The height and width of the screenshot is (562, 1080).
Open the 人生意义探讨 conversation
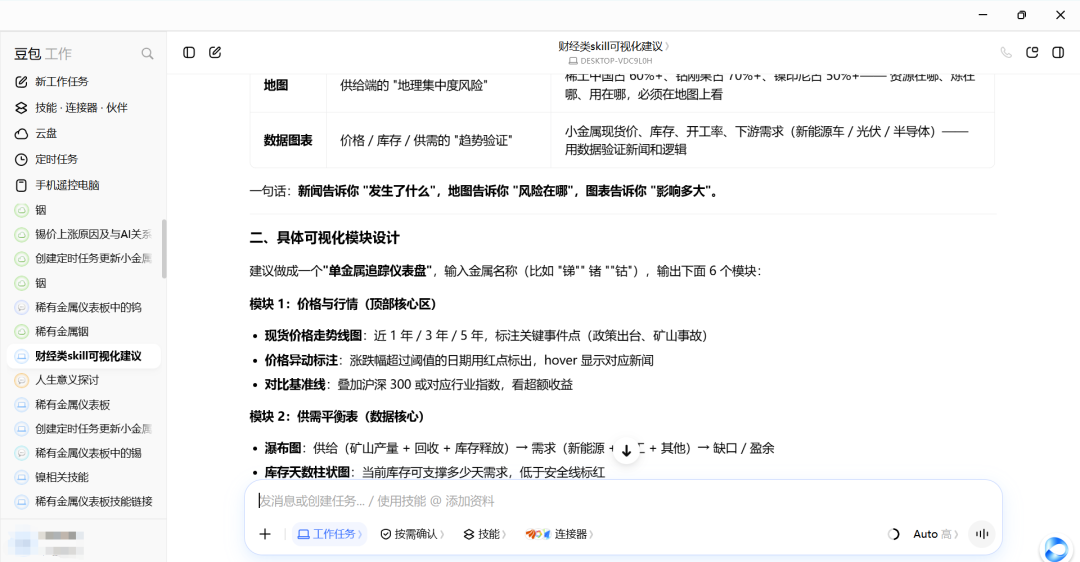pyautogui.click(x=83, y=380)
